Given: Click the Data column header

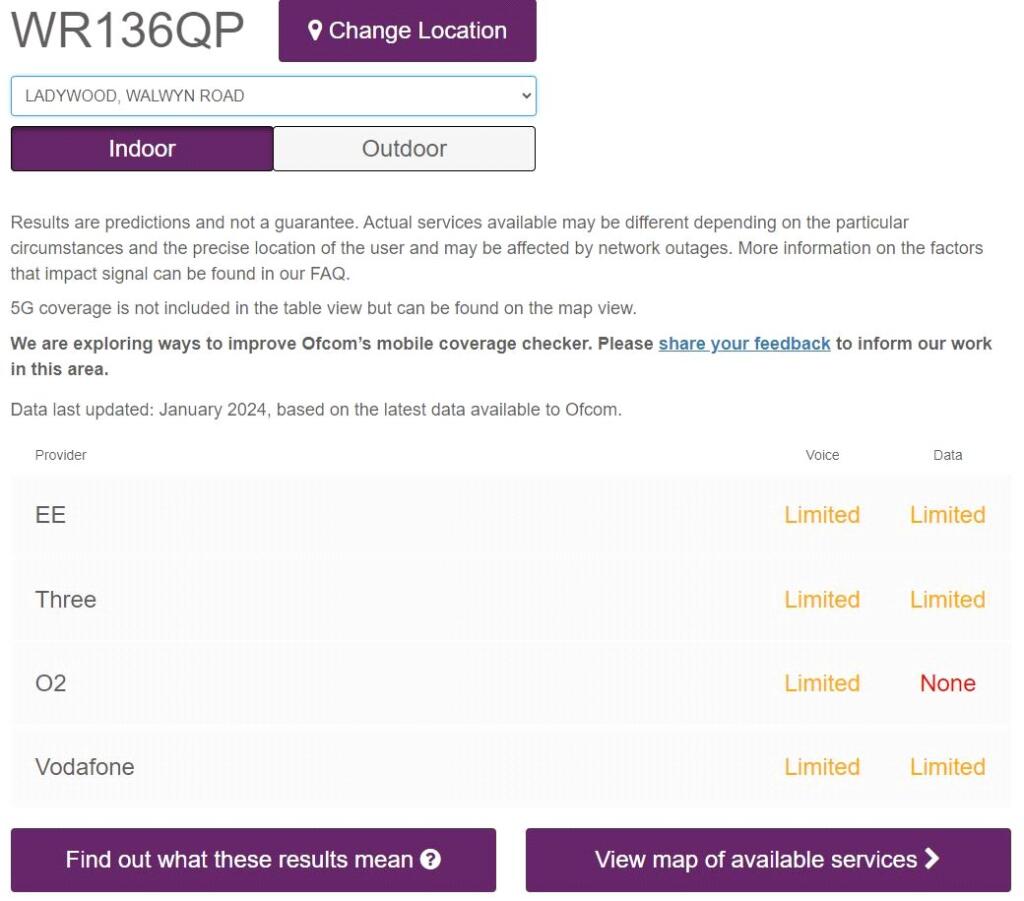Looking at the screenshot, I should tap(947, 455).
